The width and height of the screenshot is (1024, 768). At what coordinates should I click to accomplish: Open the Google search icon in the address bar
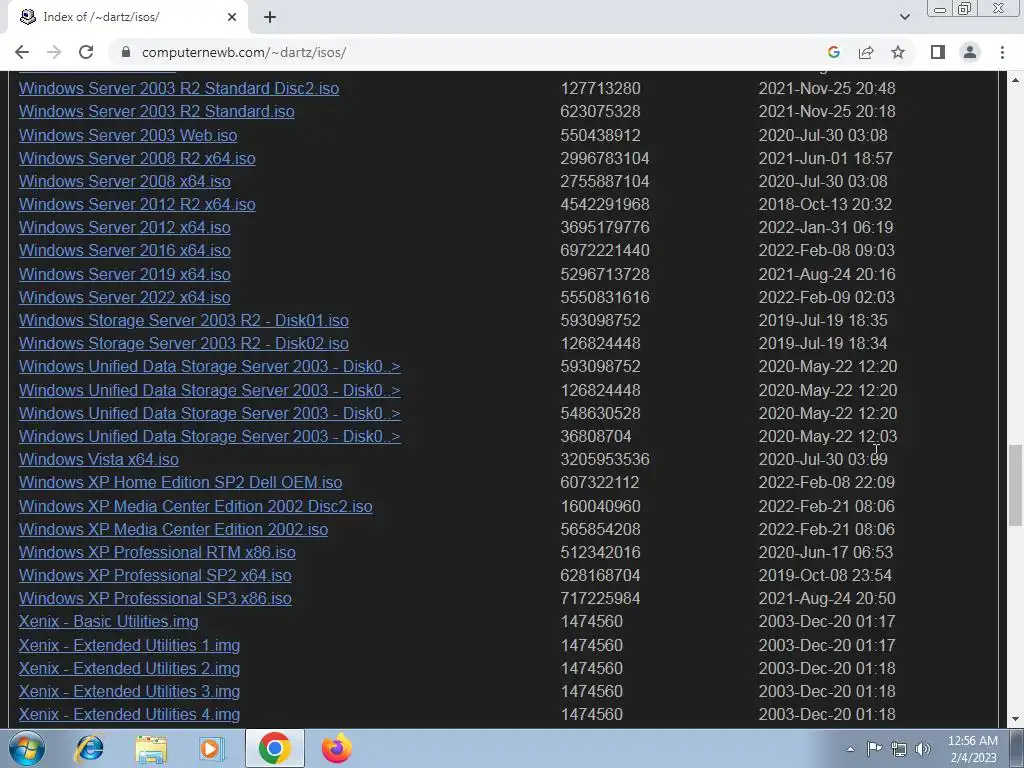tap(833, 52)
